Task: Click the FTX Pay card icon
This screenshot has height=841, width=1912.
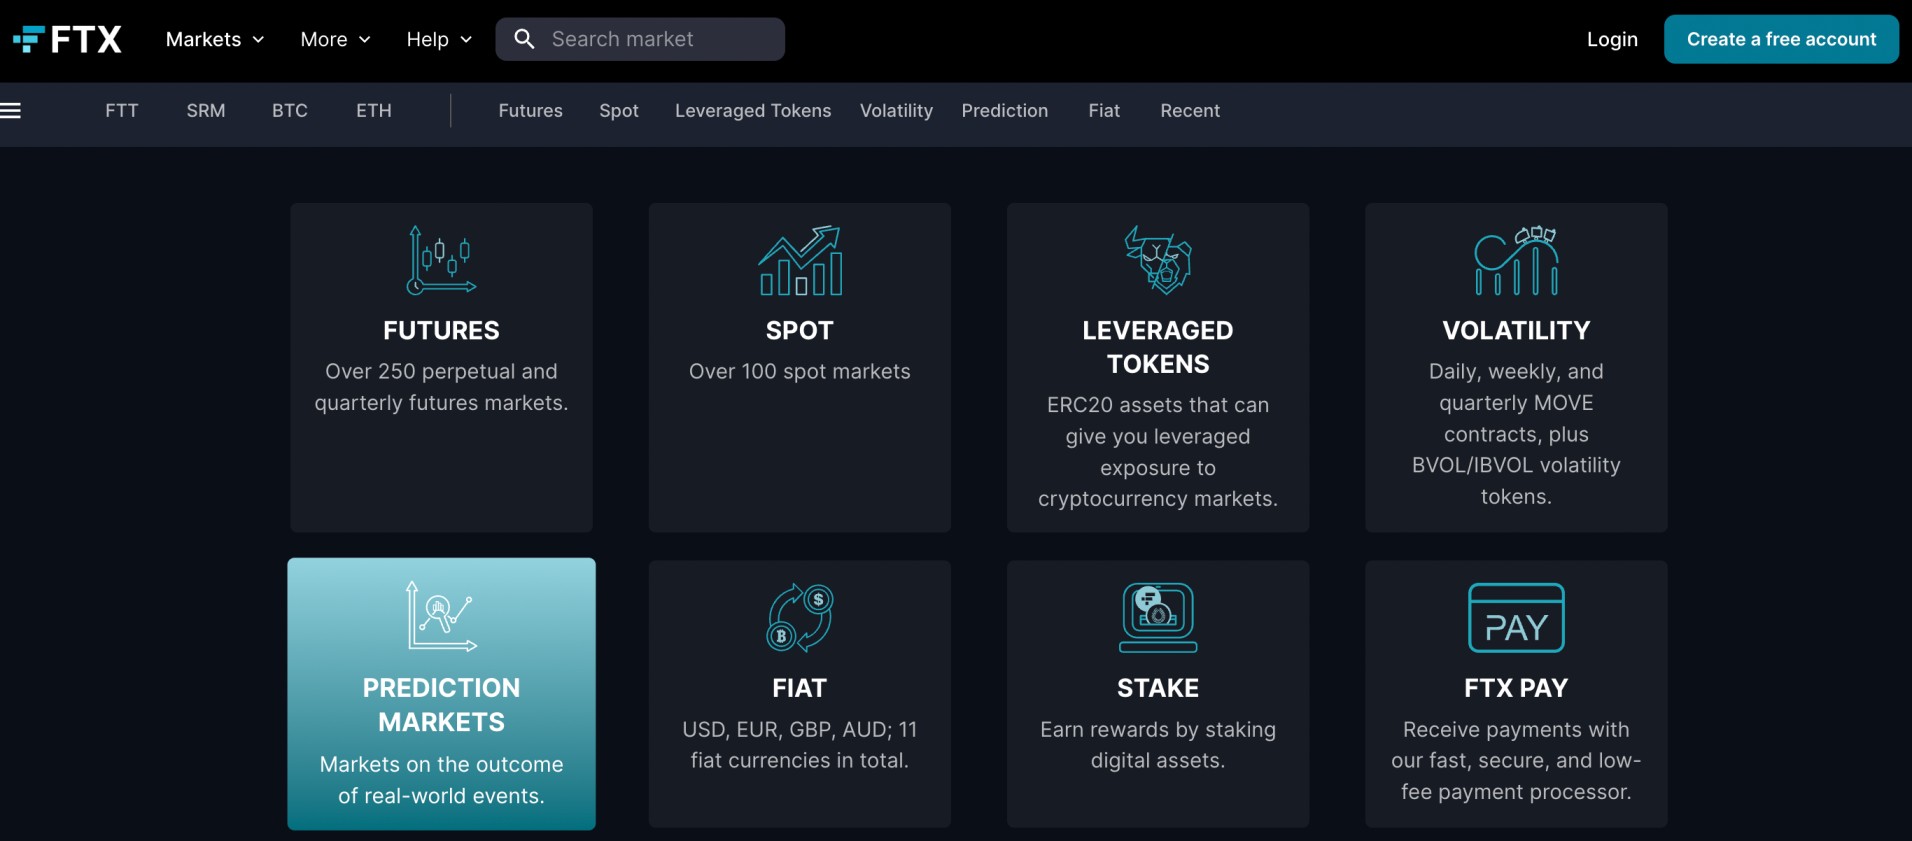Action: (x=1516, y=618)
